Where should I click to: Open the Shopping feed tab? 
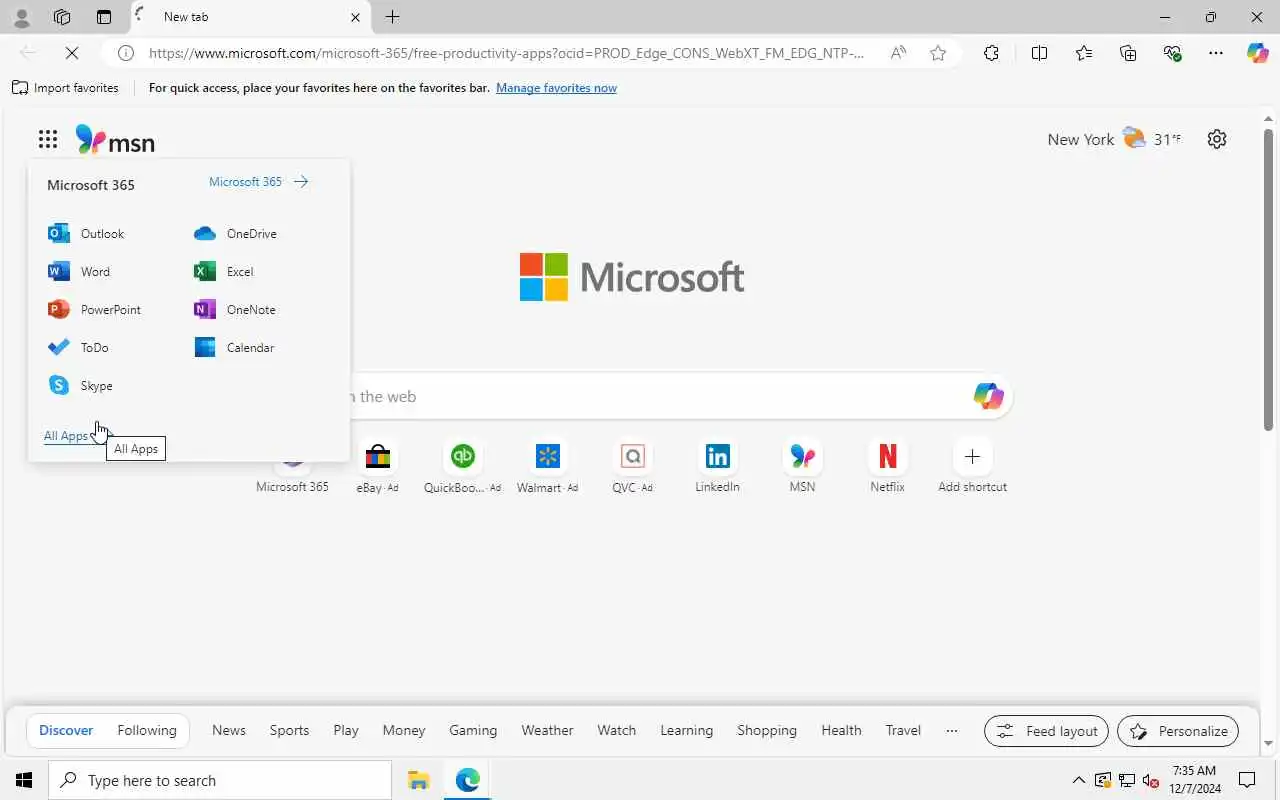pyautogui.click(x=767, y=730)
